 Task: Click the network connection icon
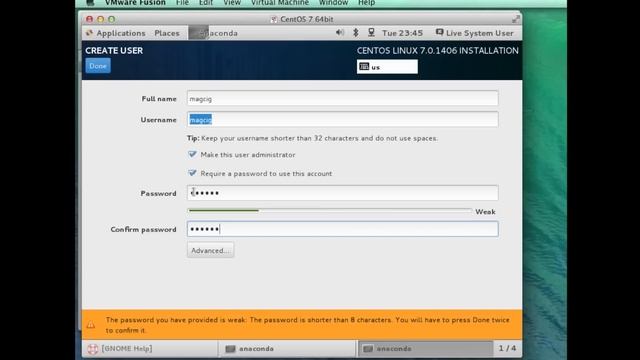pyautogui.click(x=371, y=33)
